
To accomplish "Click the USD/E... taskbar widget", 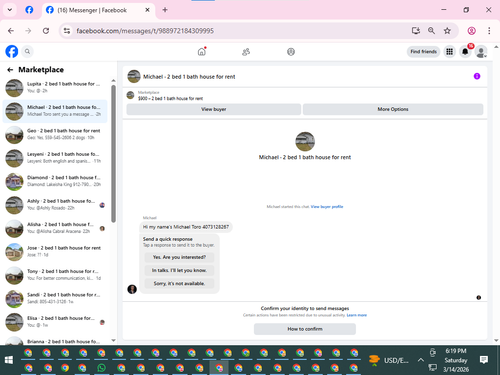I will [389, 360].
